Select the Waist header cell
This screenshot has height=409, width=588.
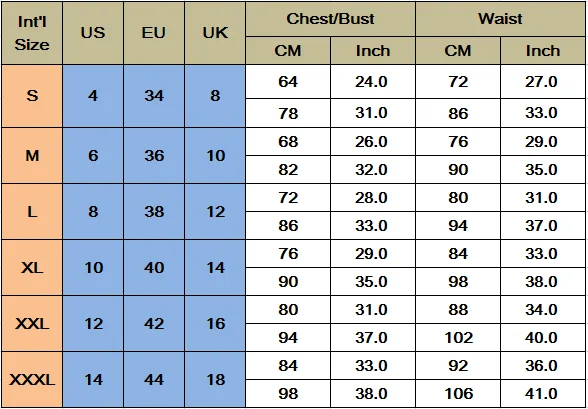(x=500, y=19)
